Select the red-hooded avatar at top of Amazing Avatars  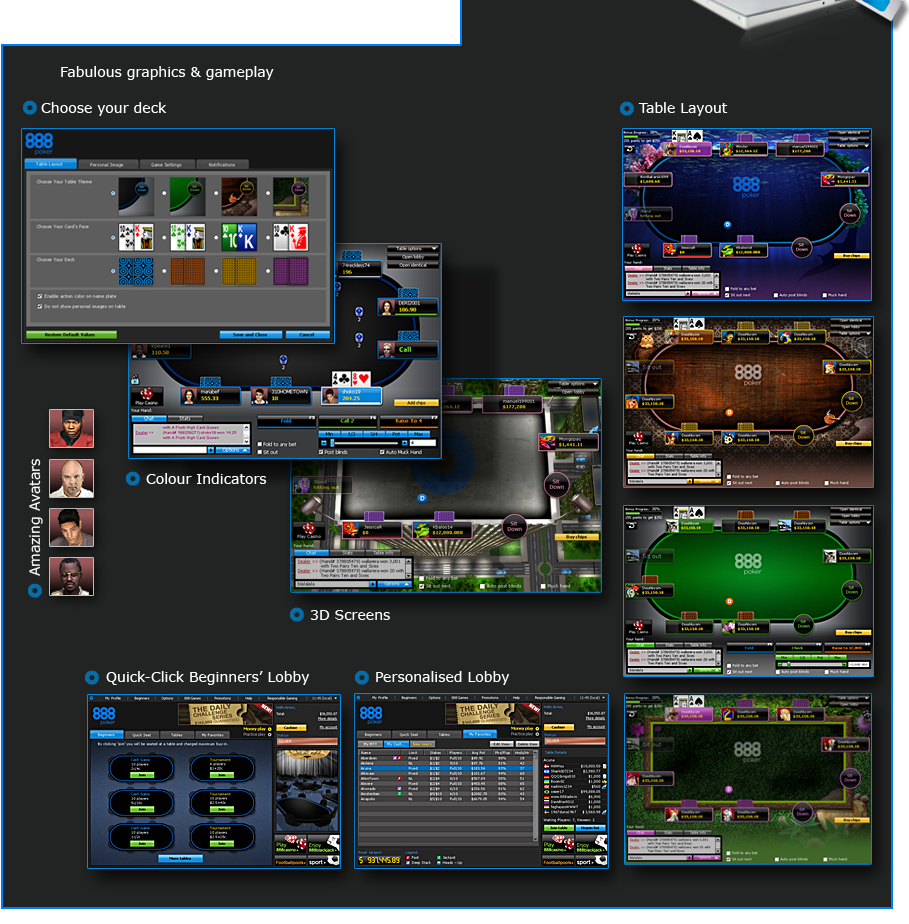[x=71, y=428]
